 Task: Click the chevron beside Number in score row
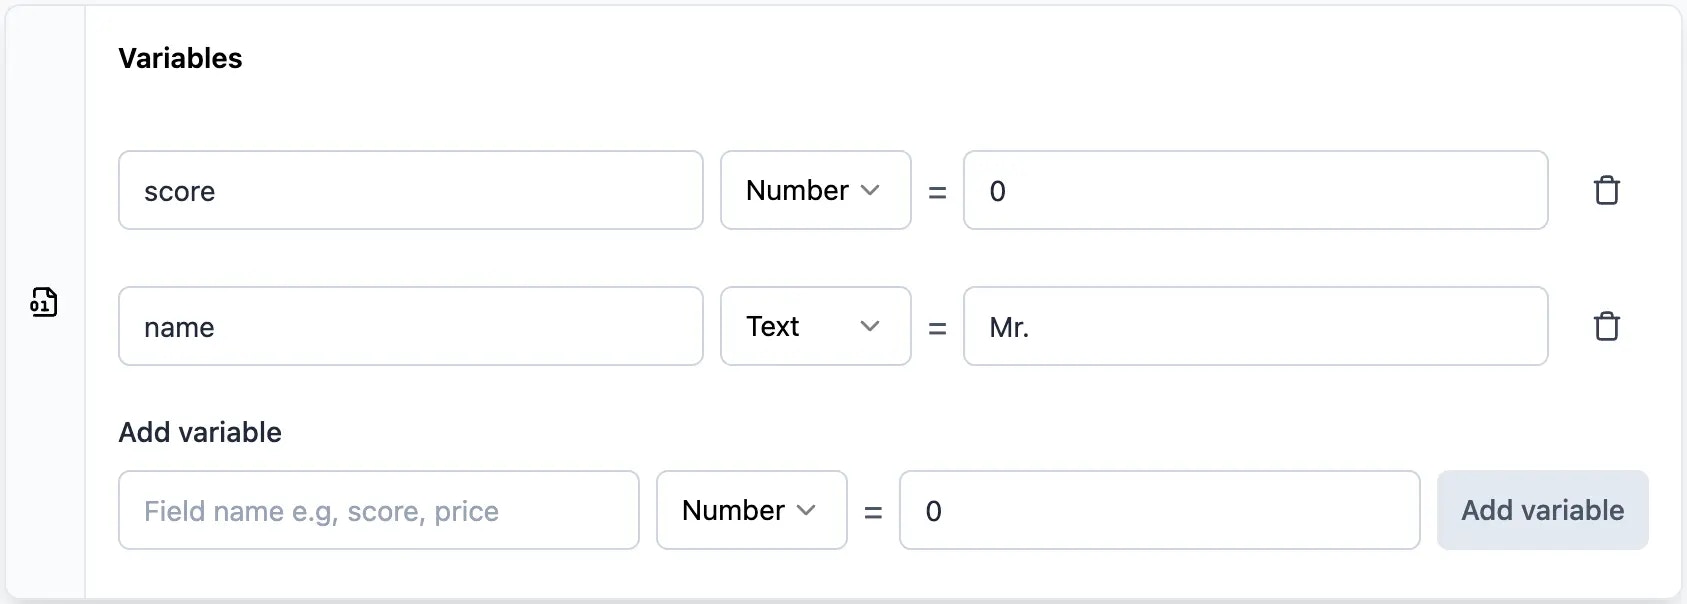tap(871, 190)
